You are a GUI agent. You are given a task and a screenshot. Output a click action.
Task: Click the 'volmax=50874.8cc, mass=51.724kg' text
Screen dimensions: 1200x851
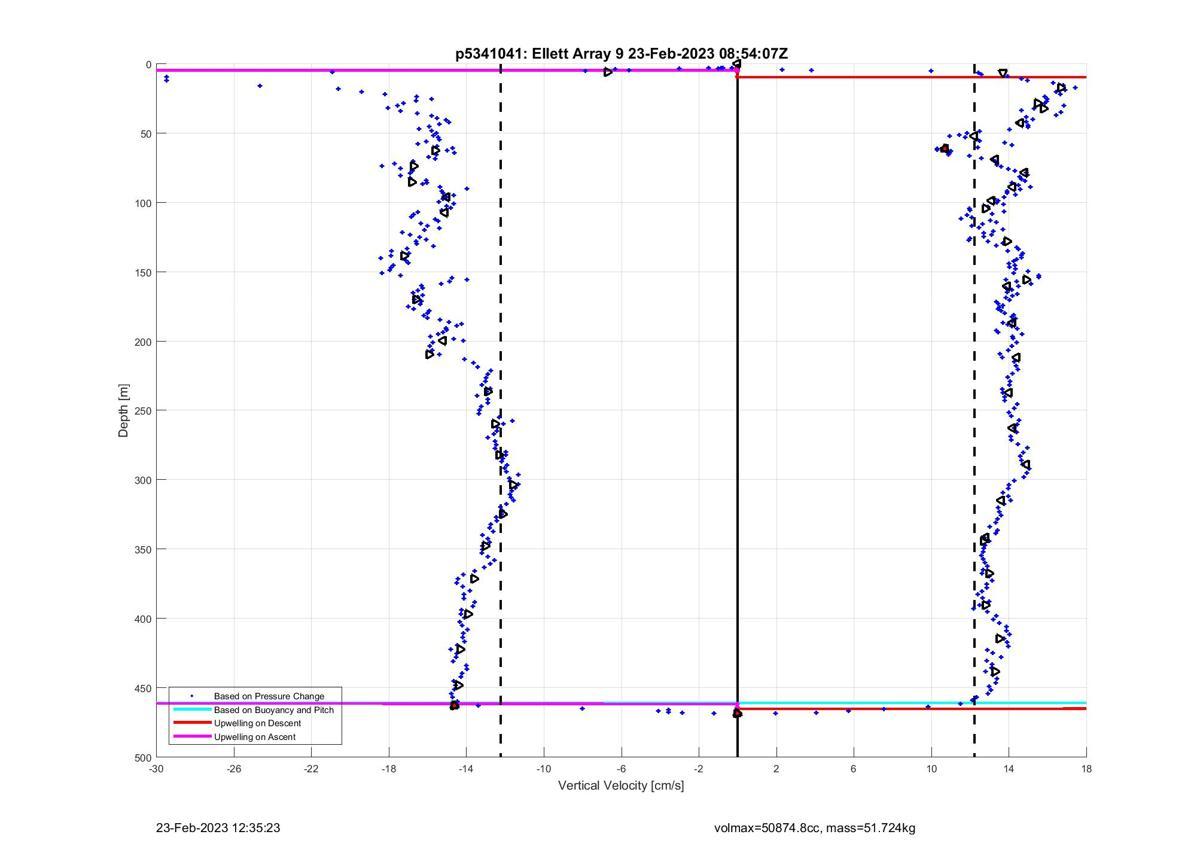pyautogui.click(x=815, y=828)
